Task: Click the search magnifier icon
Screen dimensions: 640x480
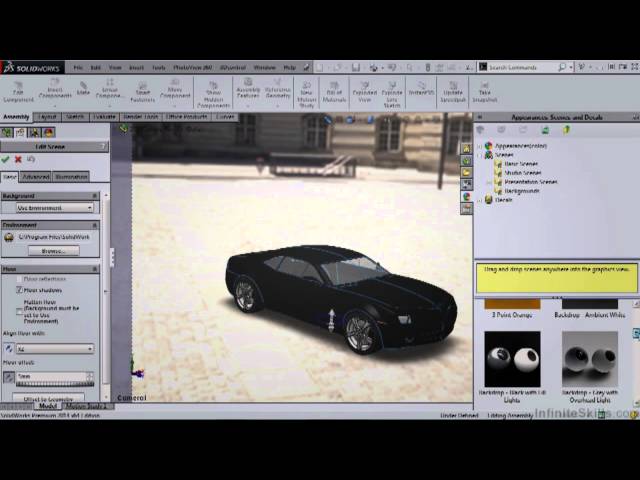Action: 562,67
